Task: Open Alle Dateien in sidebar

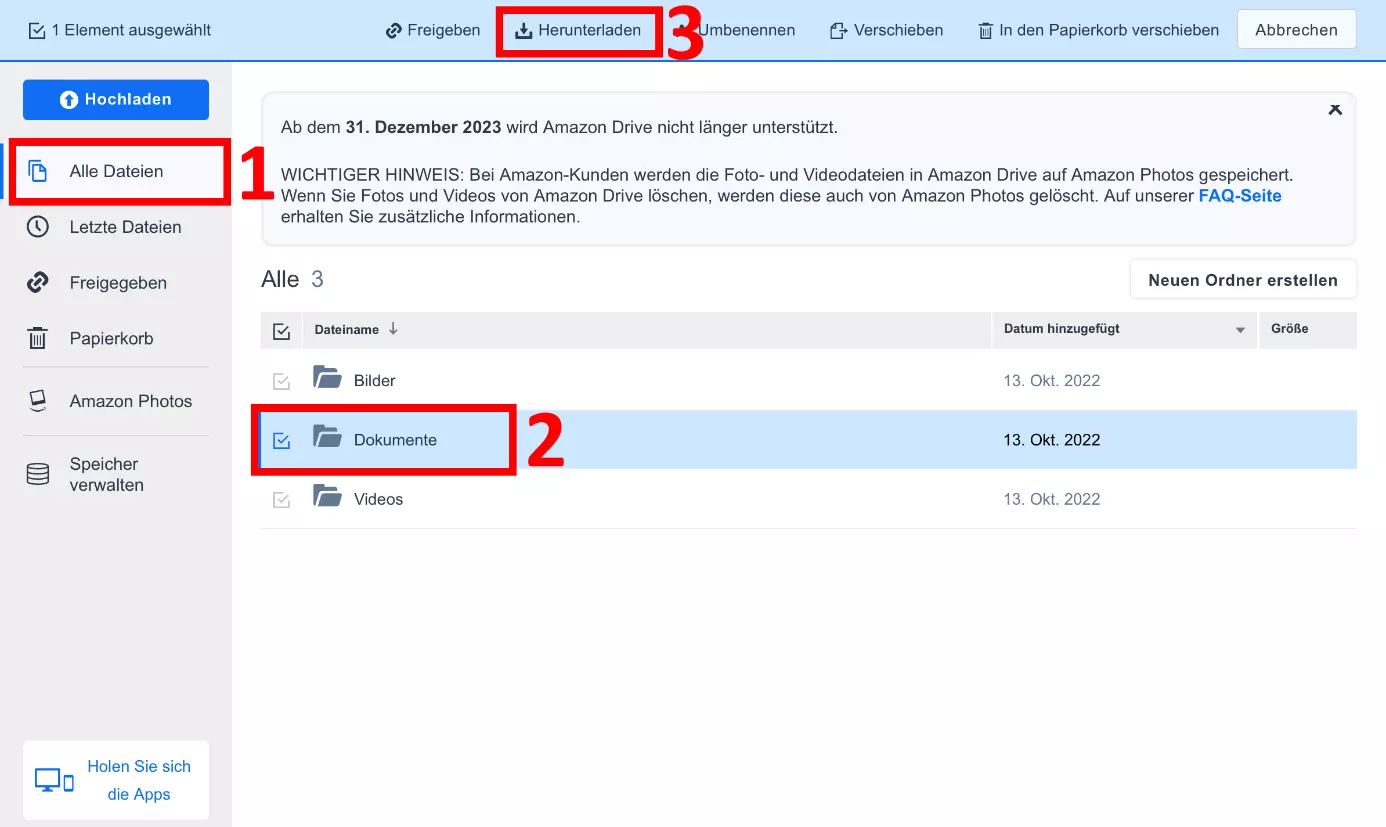Action: 116,171
